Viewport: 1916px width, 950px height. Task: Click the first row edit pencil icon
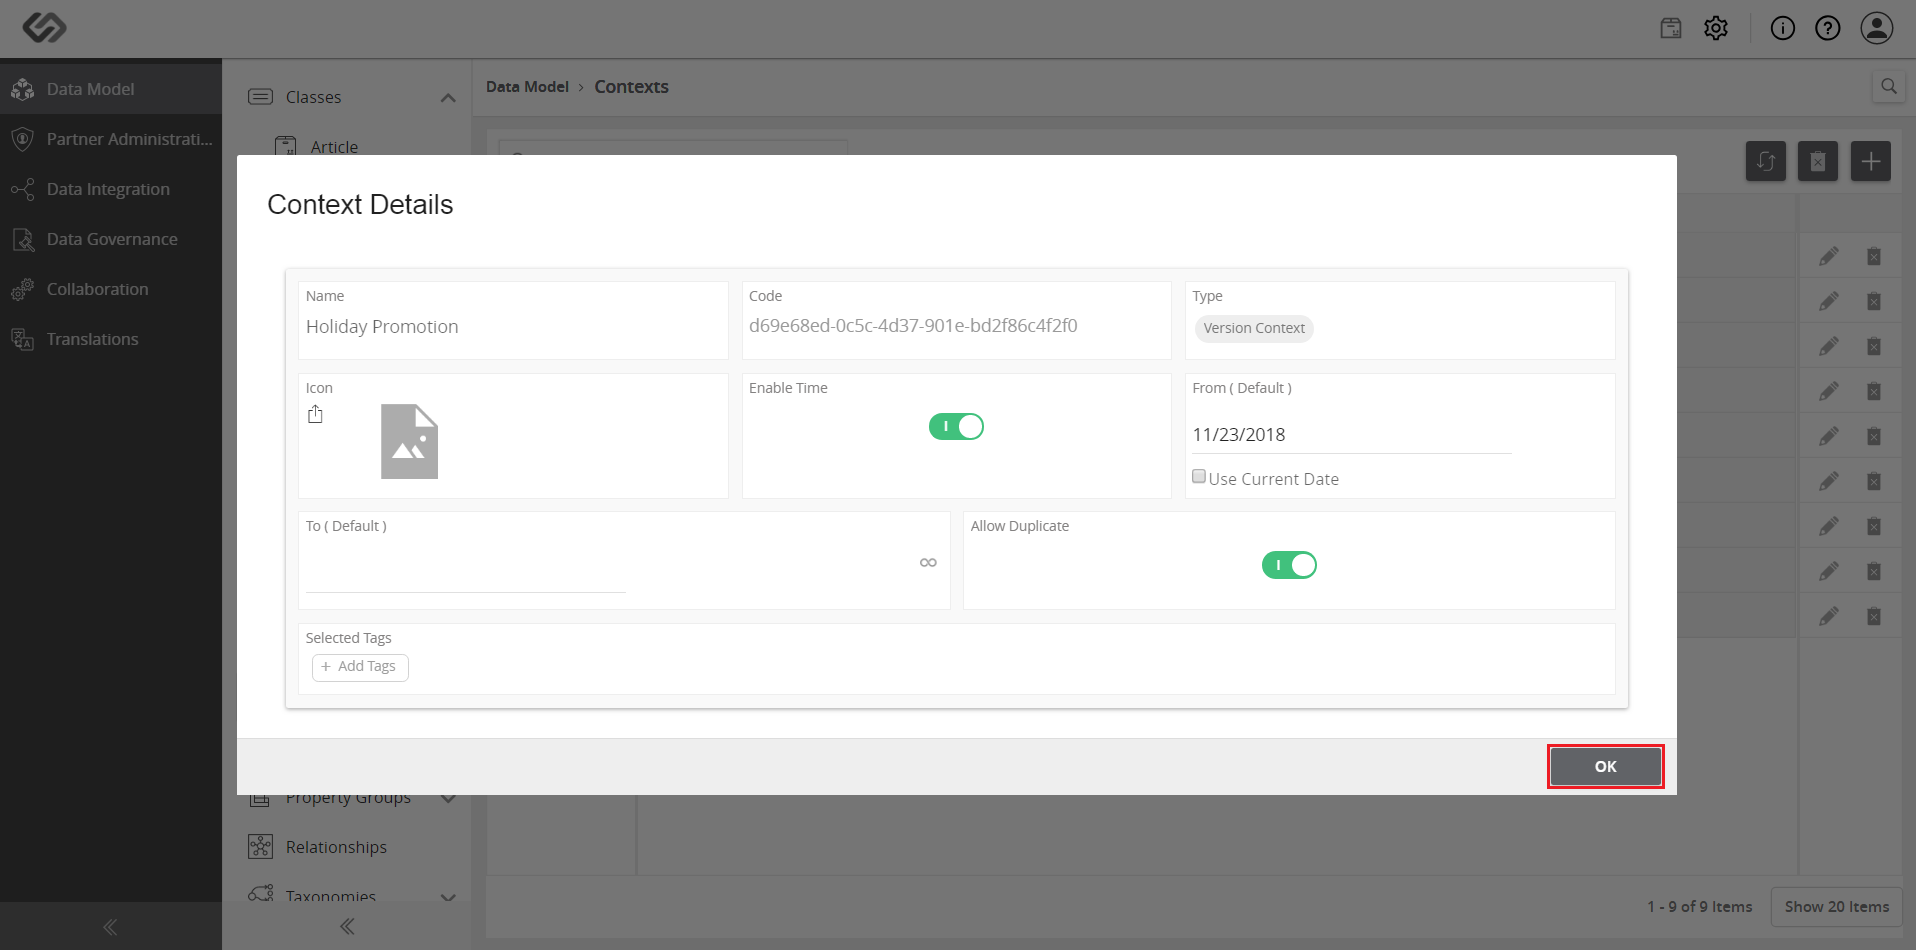click(x=1829, y=257)
